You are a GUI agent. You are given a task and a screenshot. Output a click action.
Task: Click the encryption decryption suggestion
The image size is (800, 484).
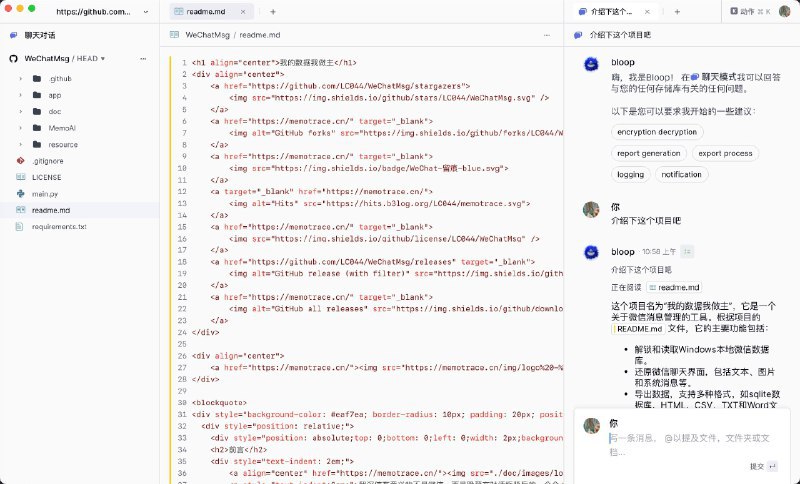pyautogui.click(x=656, y=132)
